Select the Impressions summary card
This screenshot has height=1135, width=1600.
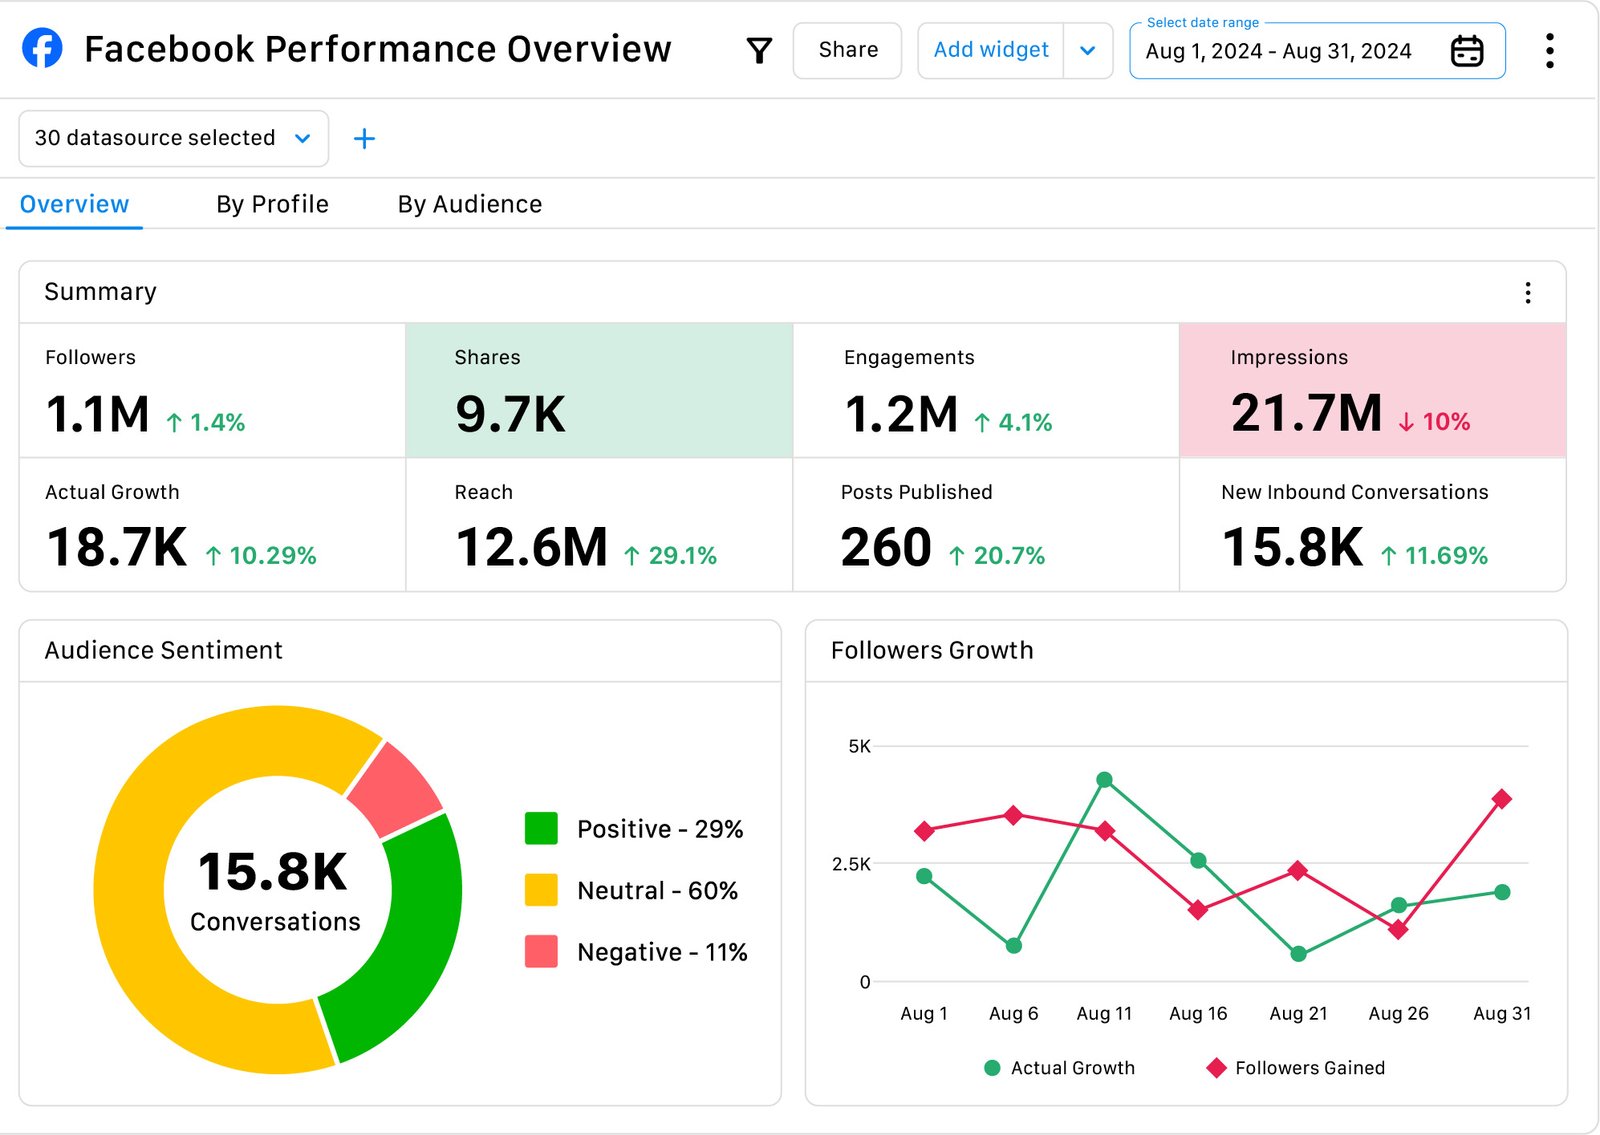(1372, 390)
